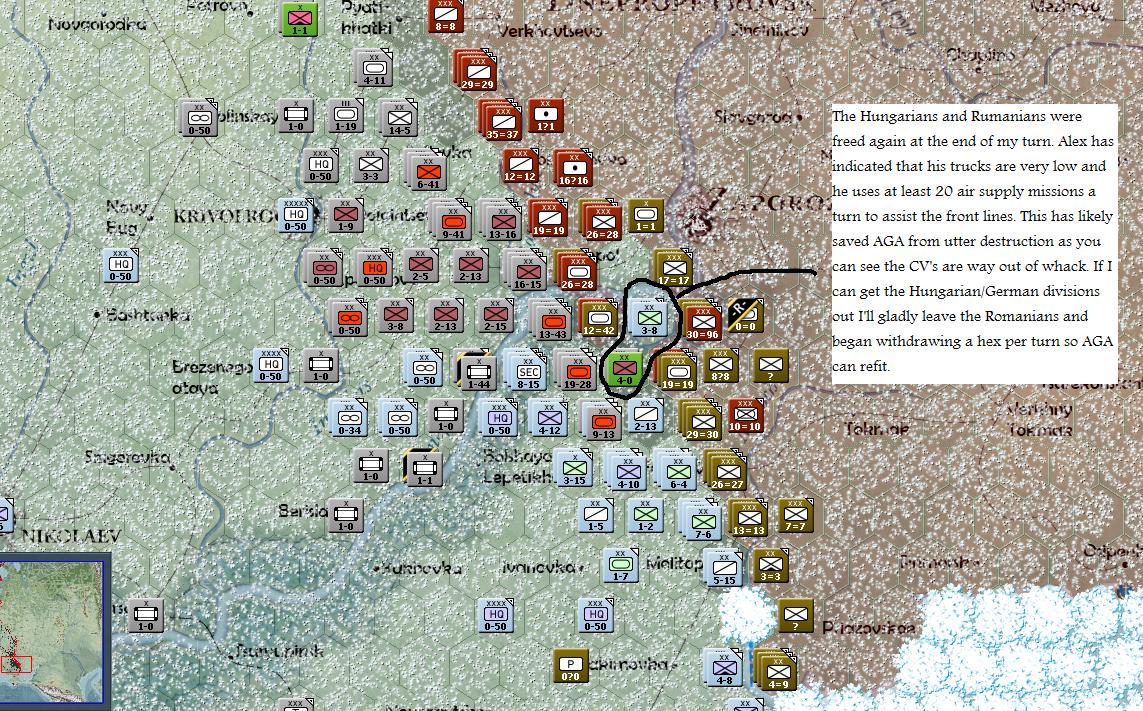Select the 9-41 panzer stack

coord(452,221)
